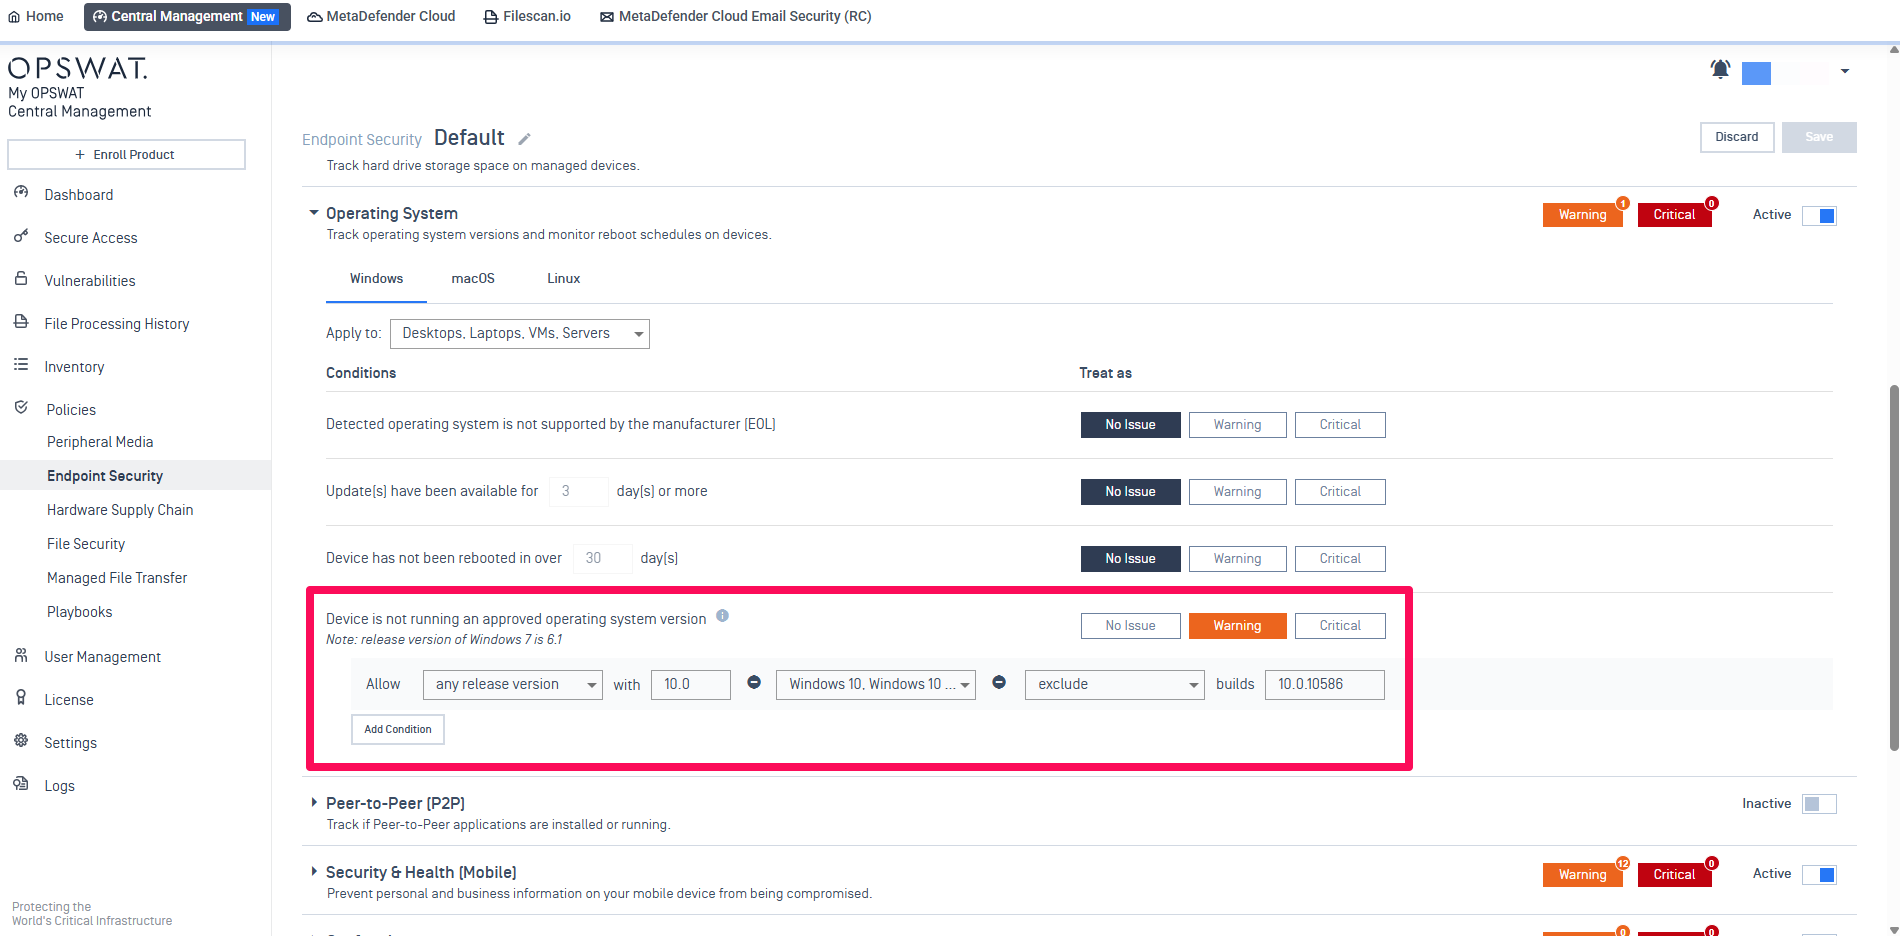
Task: Expand the Peer-to-Peer (P2P) section
Action: pos(314,802)
